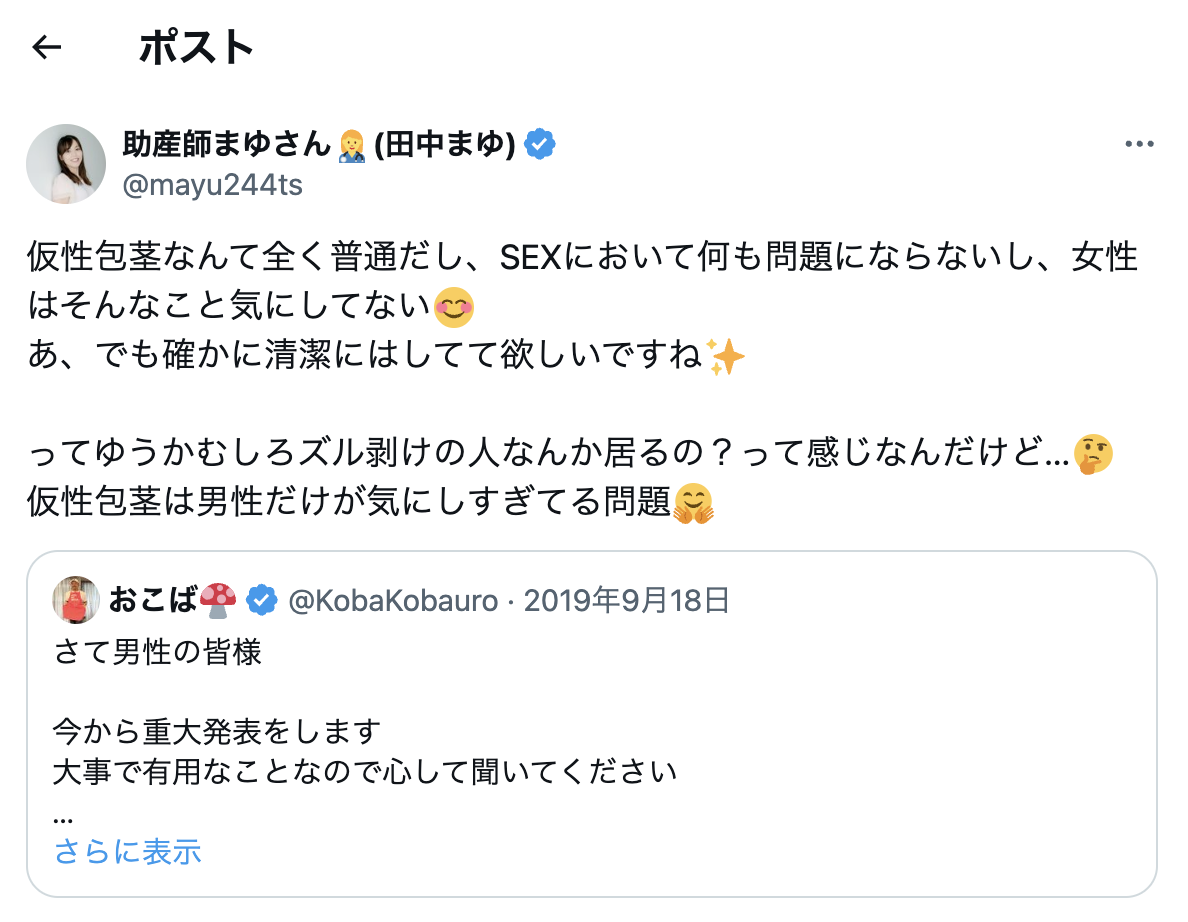
Task: Click the sparkles emoji in the post
Action: point(725,357)
